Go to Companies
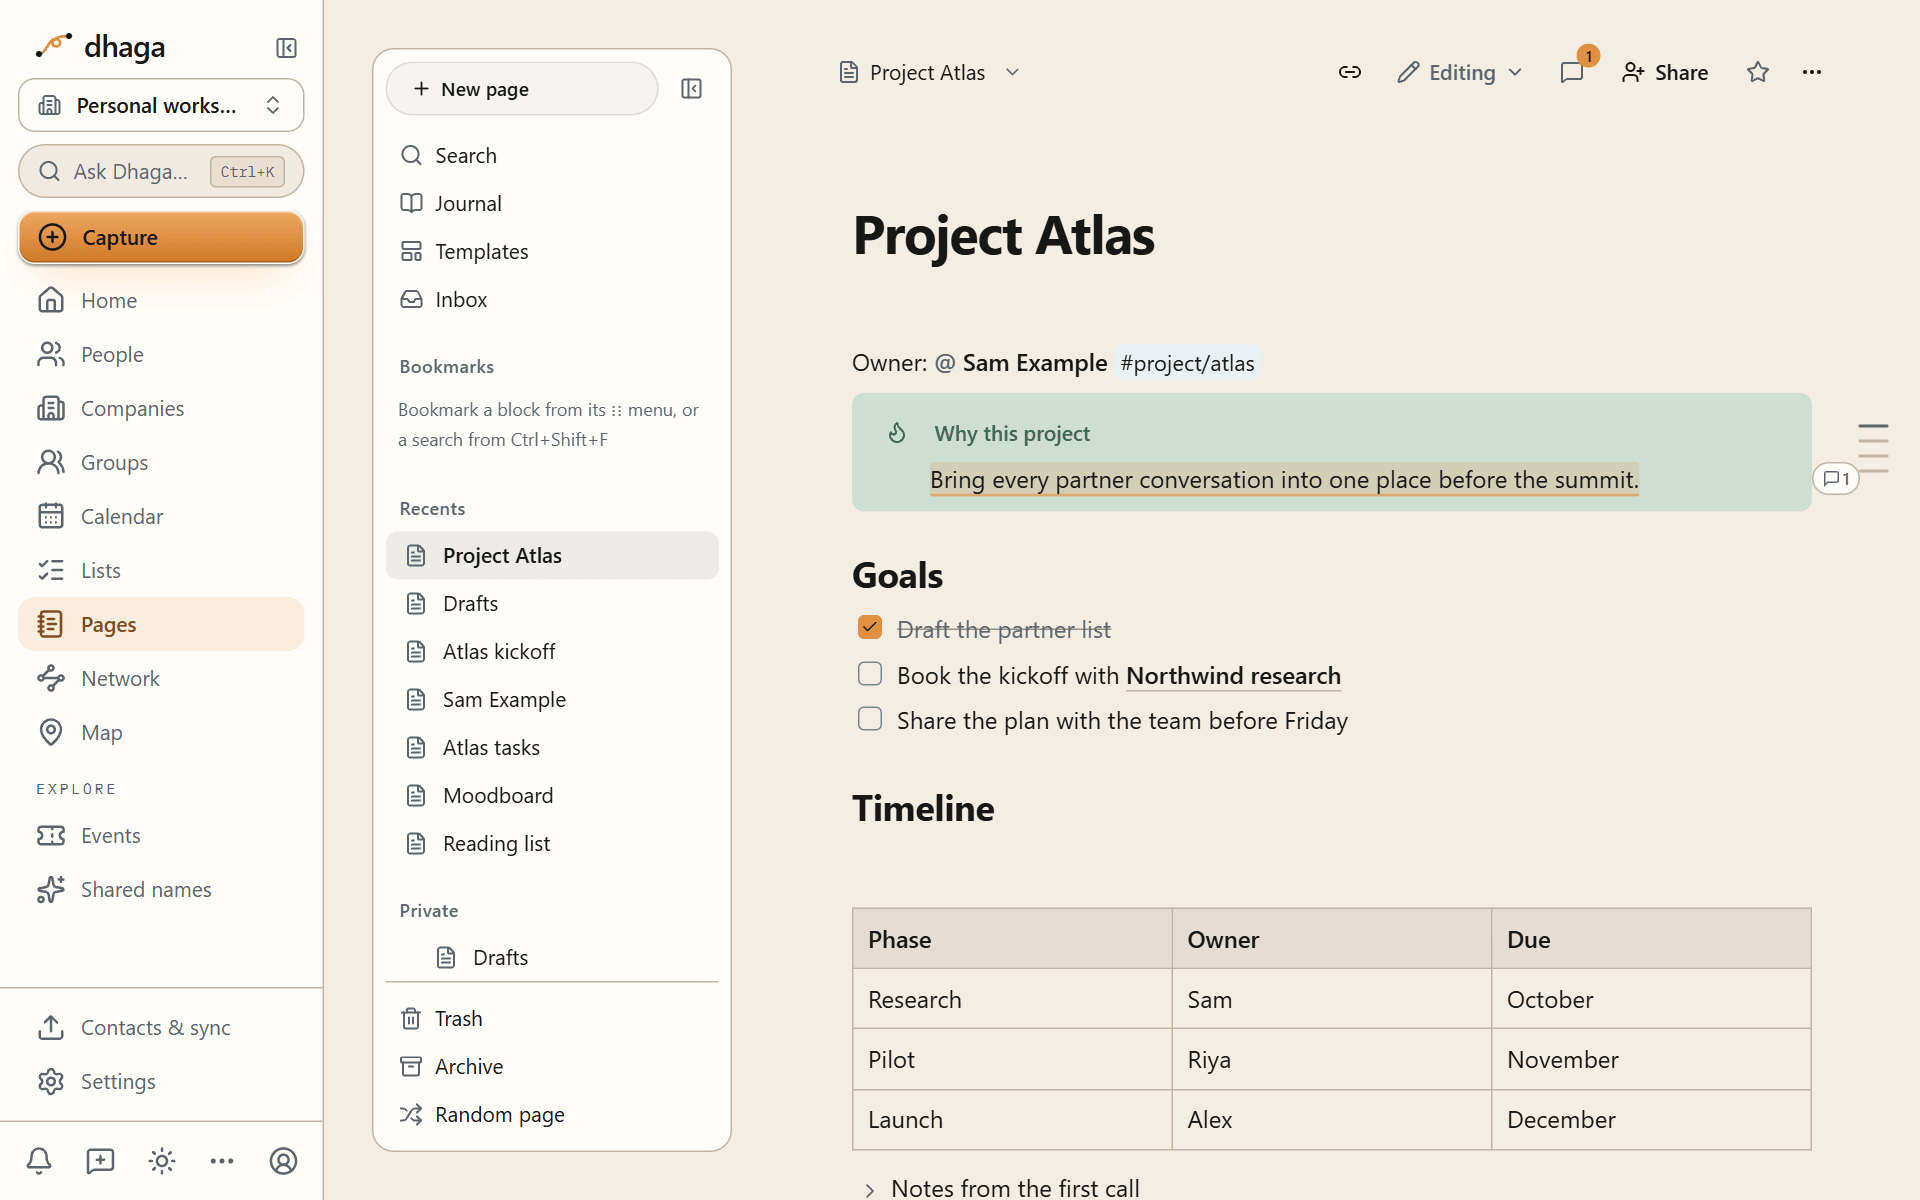 point(161,408)
